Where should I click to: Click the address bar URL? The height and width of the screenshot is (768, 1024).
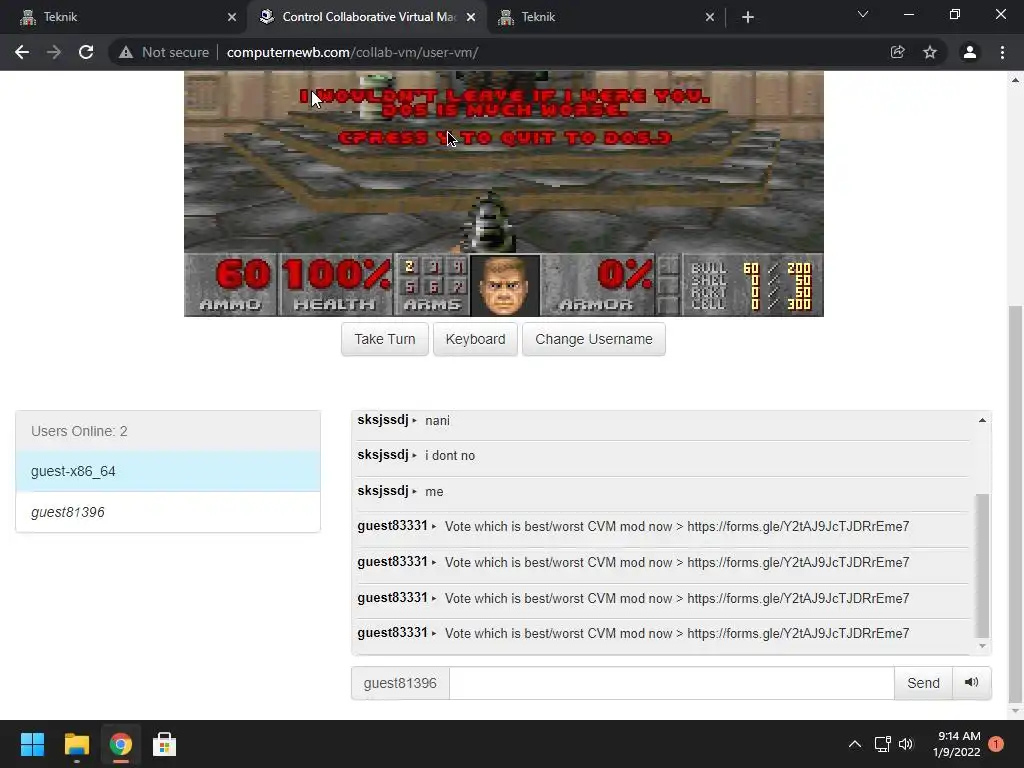(x=353, y=52)
